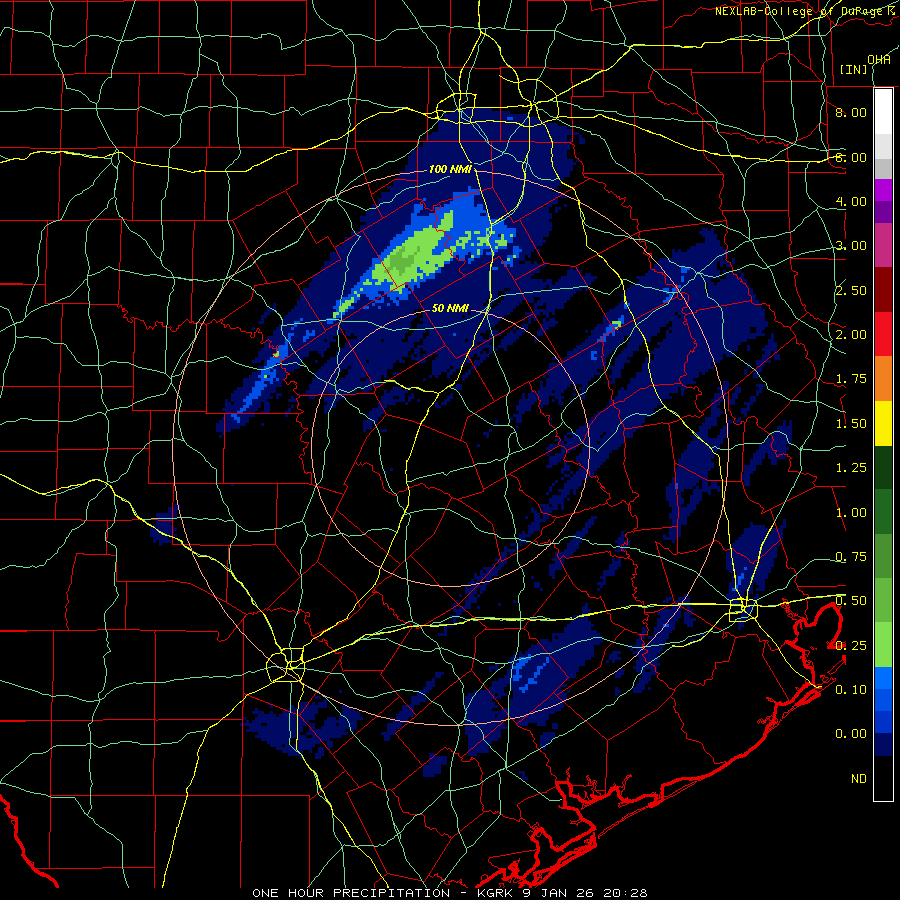Image resolution: width=900 pixels, height=900 pixels.
Task: Click the 1.75 legend value
Action: (851, 379)
